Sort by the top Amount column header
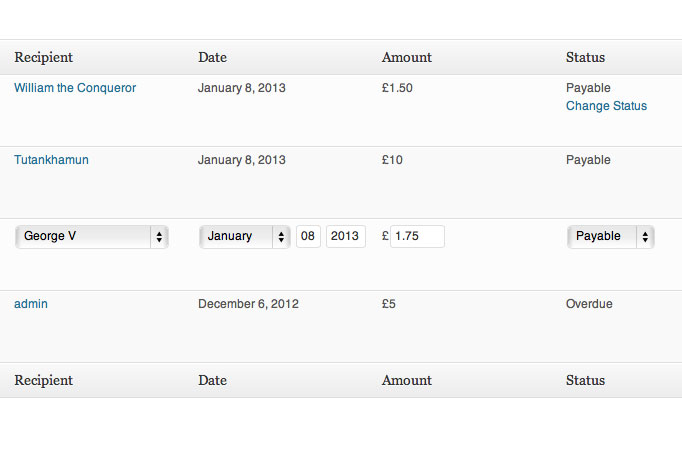 point(407,57)
